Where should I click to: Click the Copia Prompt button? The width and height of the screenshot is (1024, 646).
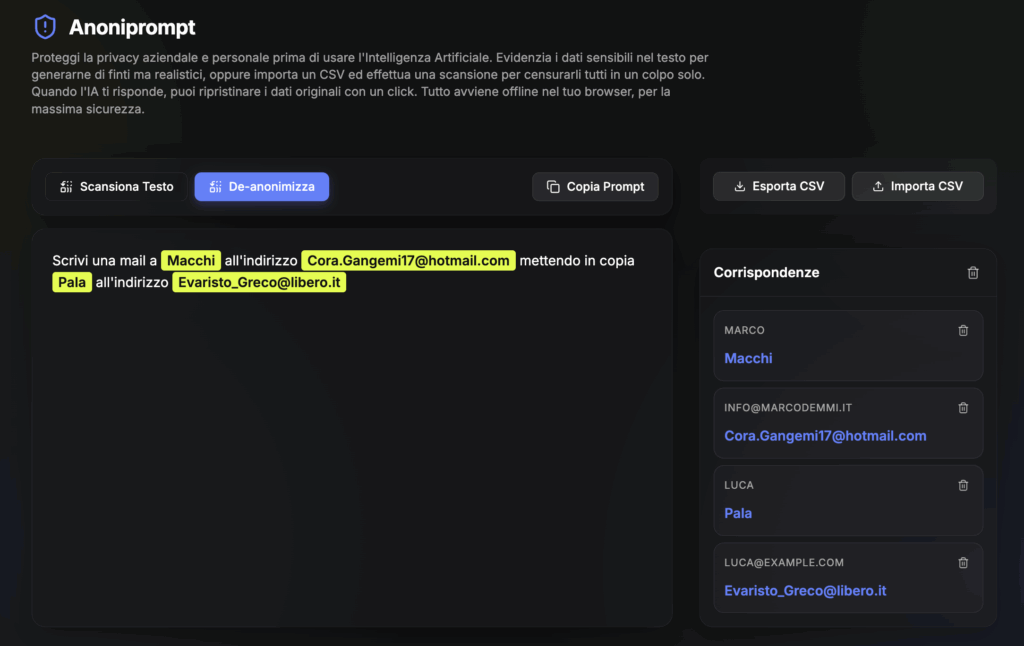coord(595,187)
